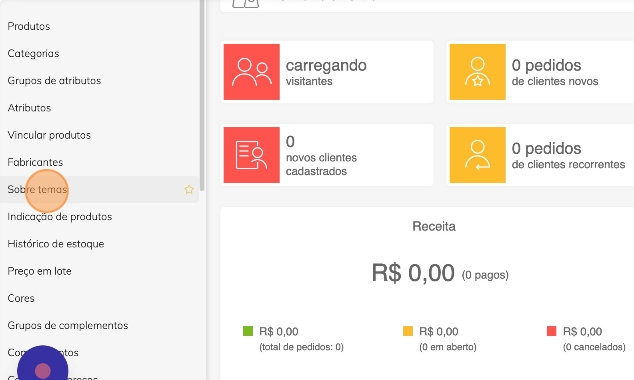This screenshot has width=634, height=380.
Task: Click the yellow open orders legend square
Action: [408, 331]
